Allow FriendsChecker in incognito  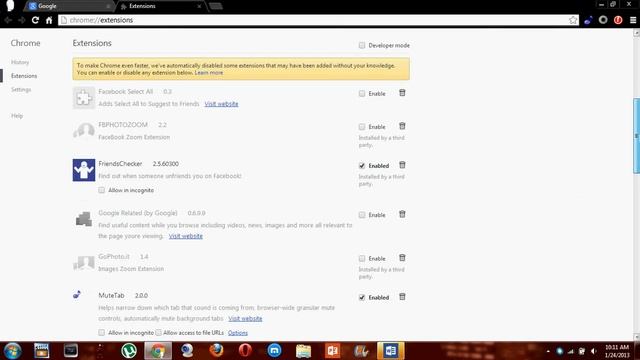point(101,190)
